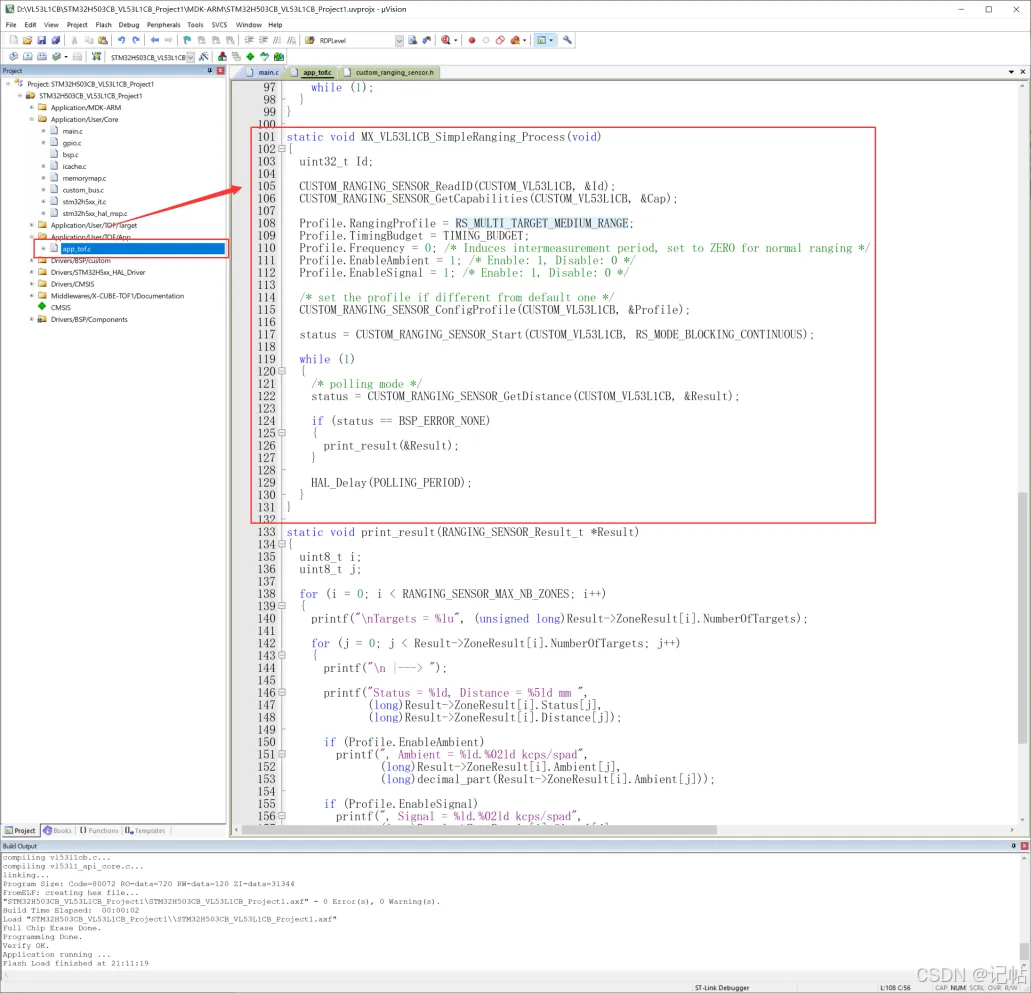Open the Peripherals menu
1031x993 pixels.
(164, 25)
